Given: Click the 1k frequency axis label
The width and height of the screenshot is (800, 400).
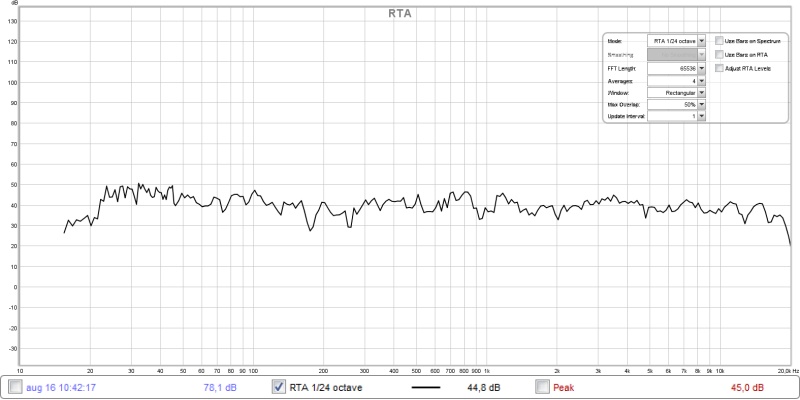Looking at the screenshot, I should (487, 371).
